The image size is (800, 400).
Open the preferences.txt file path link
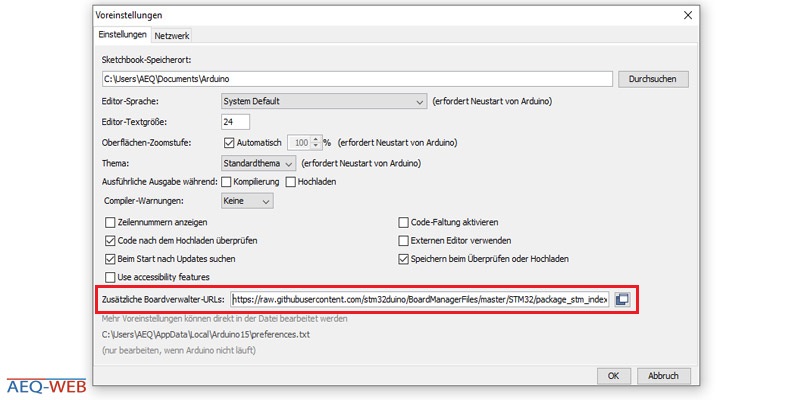click(206, 335)
